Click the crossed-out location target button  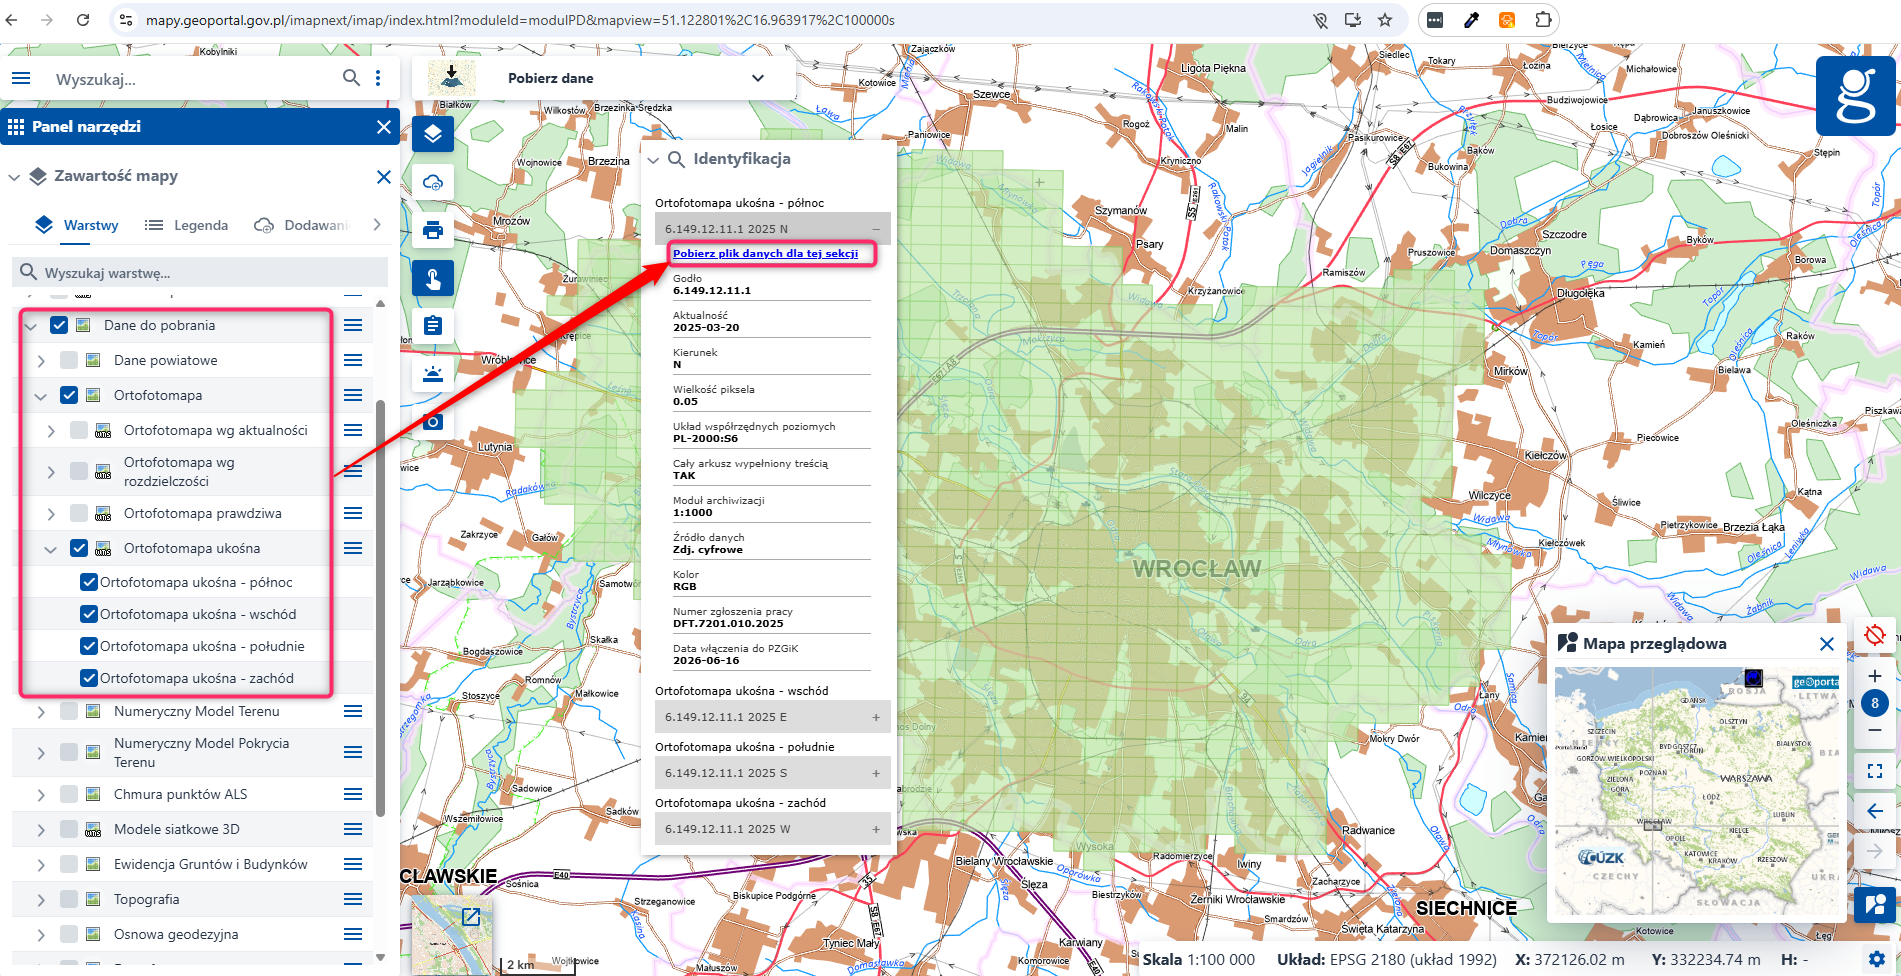click(x=1875, y=635)
